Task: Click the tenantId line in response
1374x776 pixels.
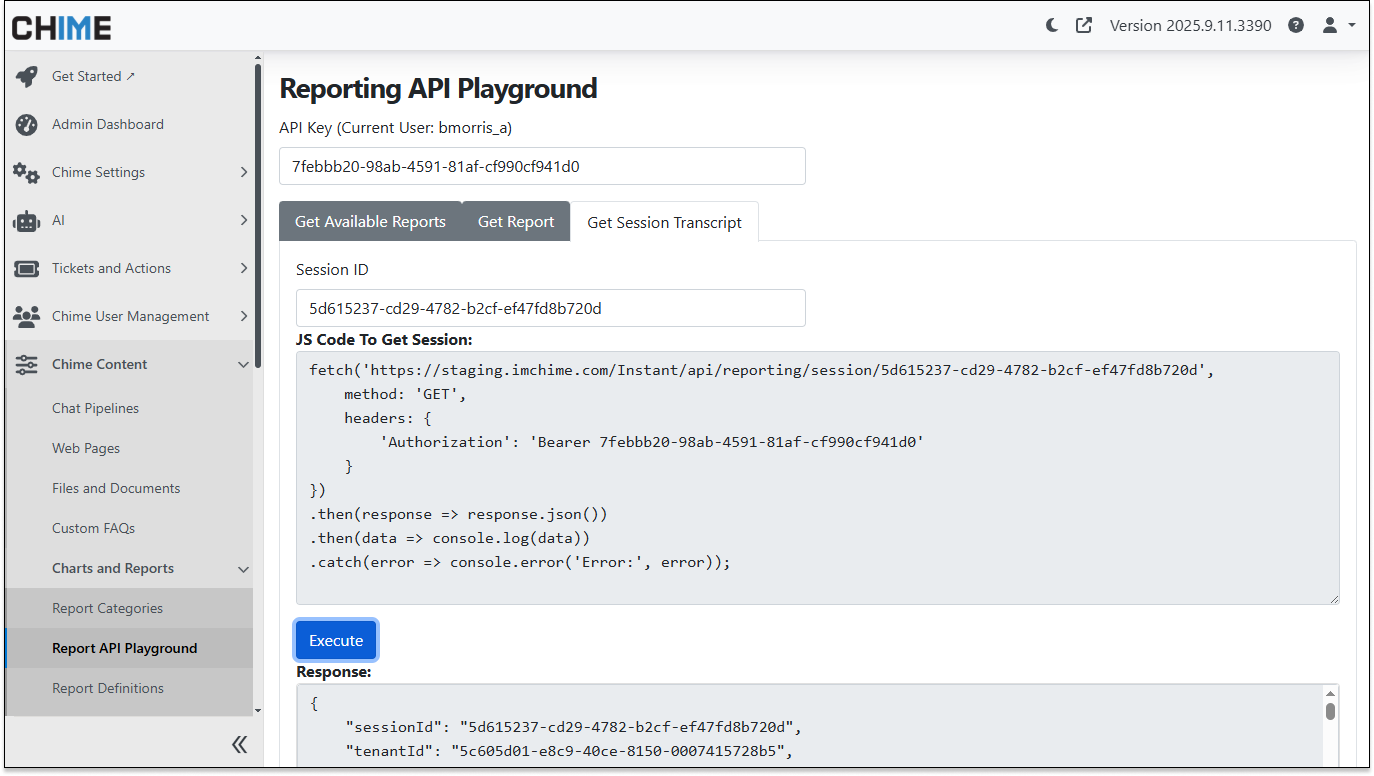Action: point(568,750)
